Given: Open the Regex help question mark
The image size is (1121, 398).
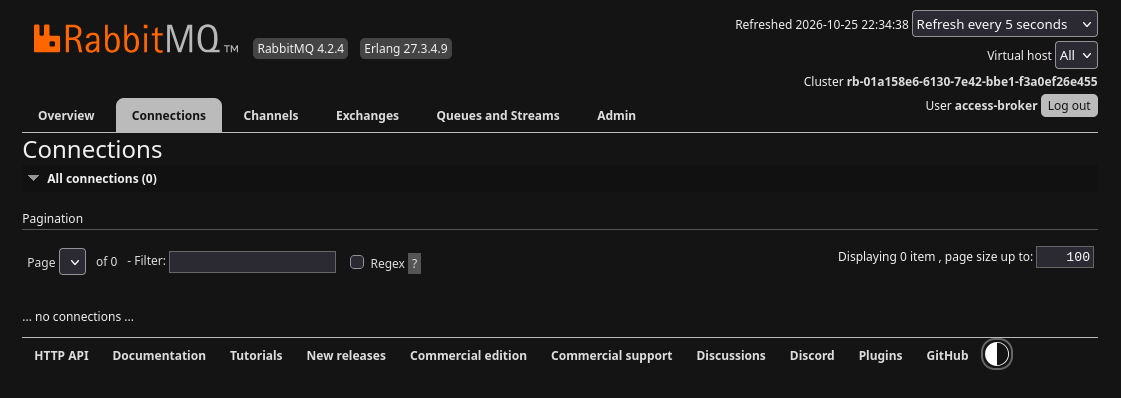Looking at the screenshot, I should point(414,264).
